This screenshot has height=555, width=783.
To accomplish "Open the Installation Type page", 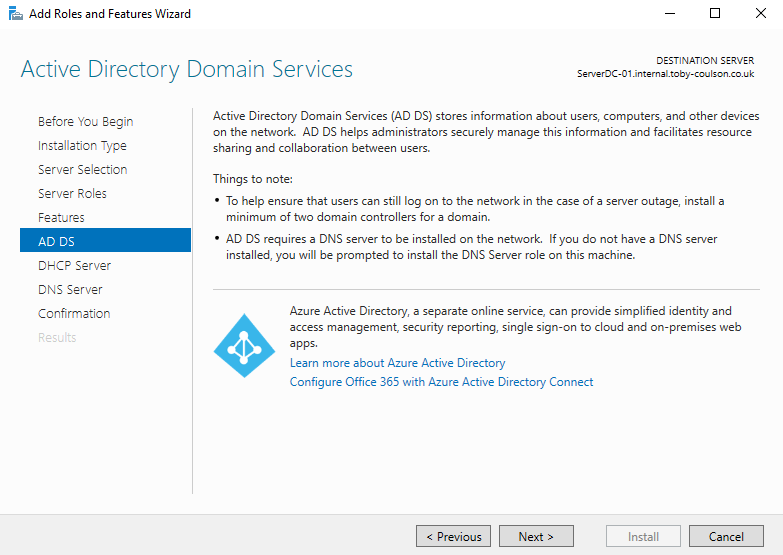I will (x=82, y=146).
